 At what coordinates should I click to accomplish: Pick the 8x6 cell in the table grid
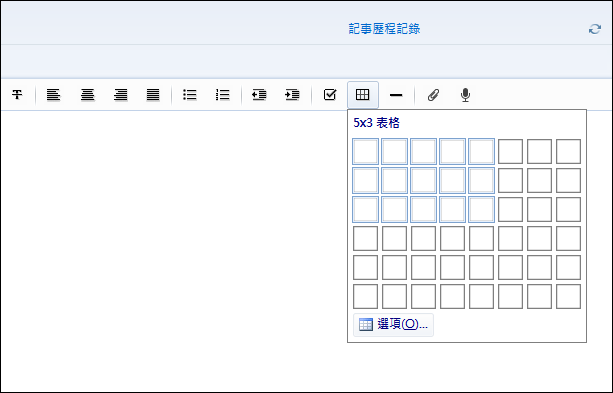[x=568, y=296]
